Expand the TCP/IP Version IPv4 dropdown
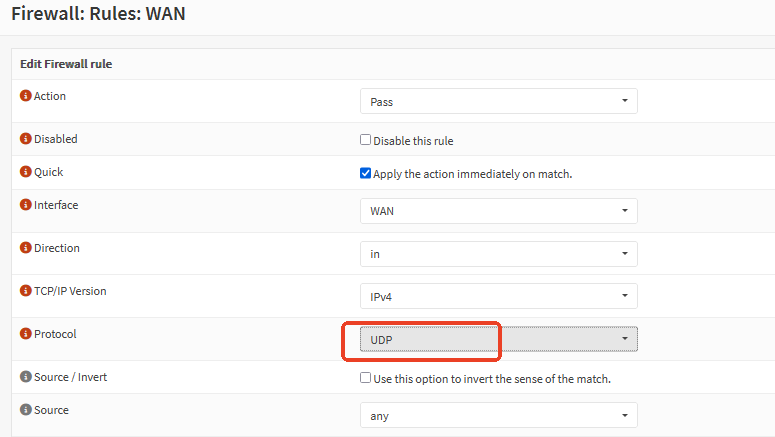Screen dimensions: 775x437 [x=498, y=296]
